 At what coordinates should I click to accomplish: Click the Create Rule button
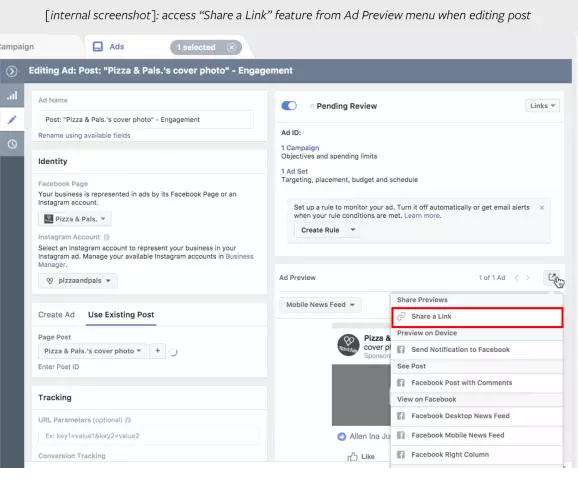[x=320, y=230]
